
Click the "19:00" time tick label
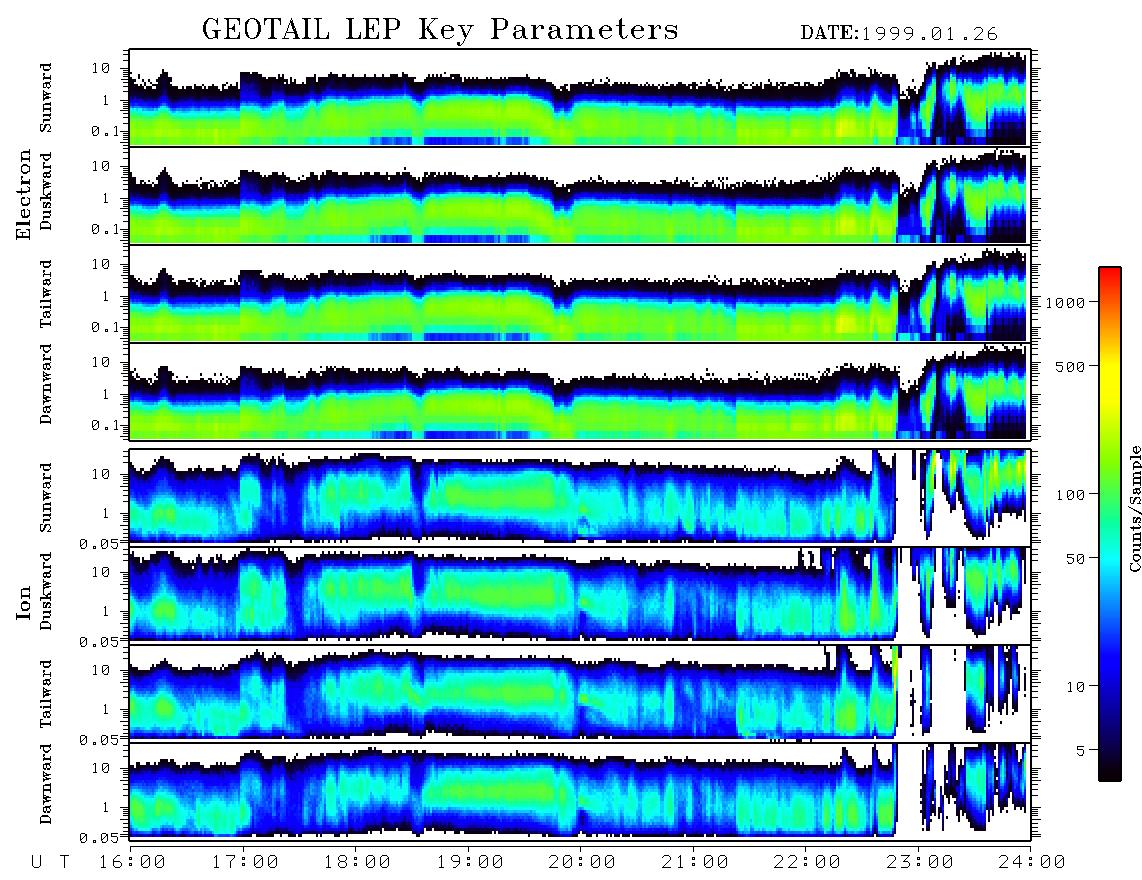coord(470,862)
